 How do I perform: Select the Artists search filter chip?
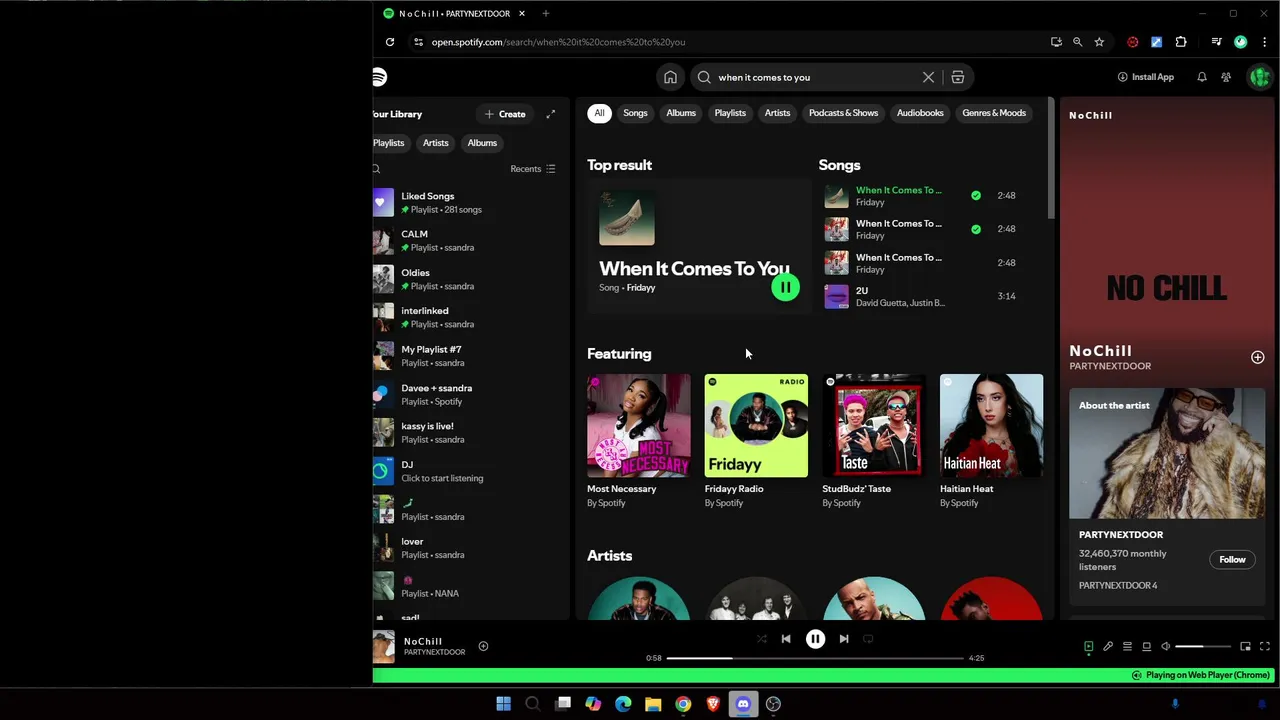[x=777, y=113]
